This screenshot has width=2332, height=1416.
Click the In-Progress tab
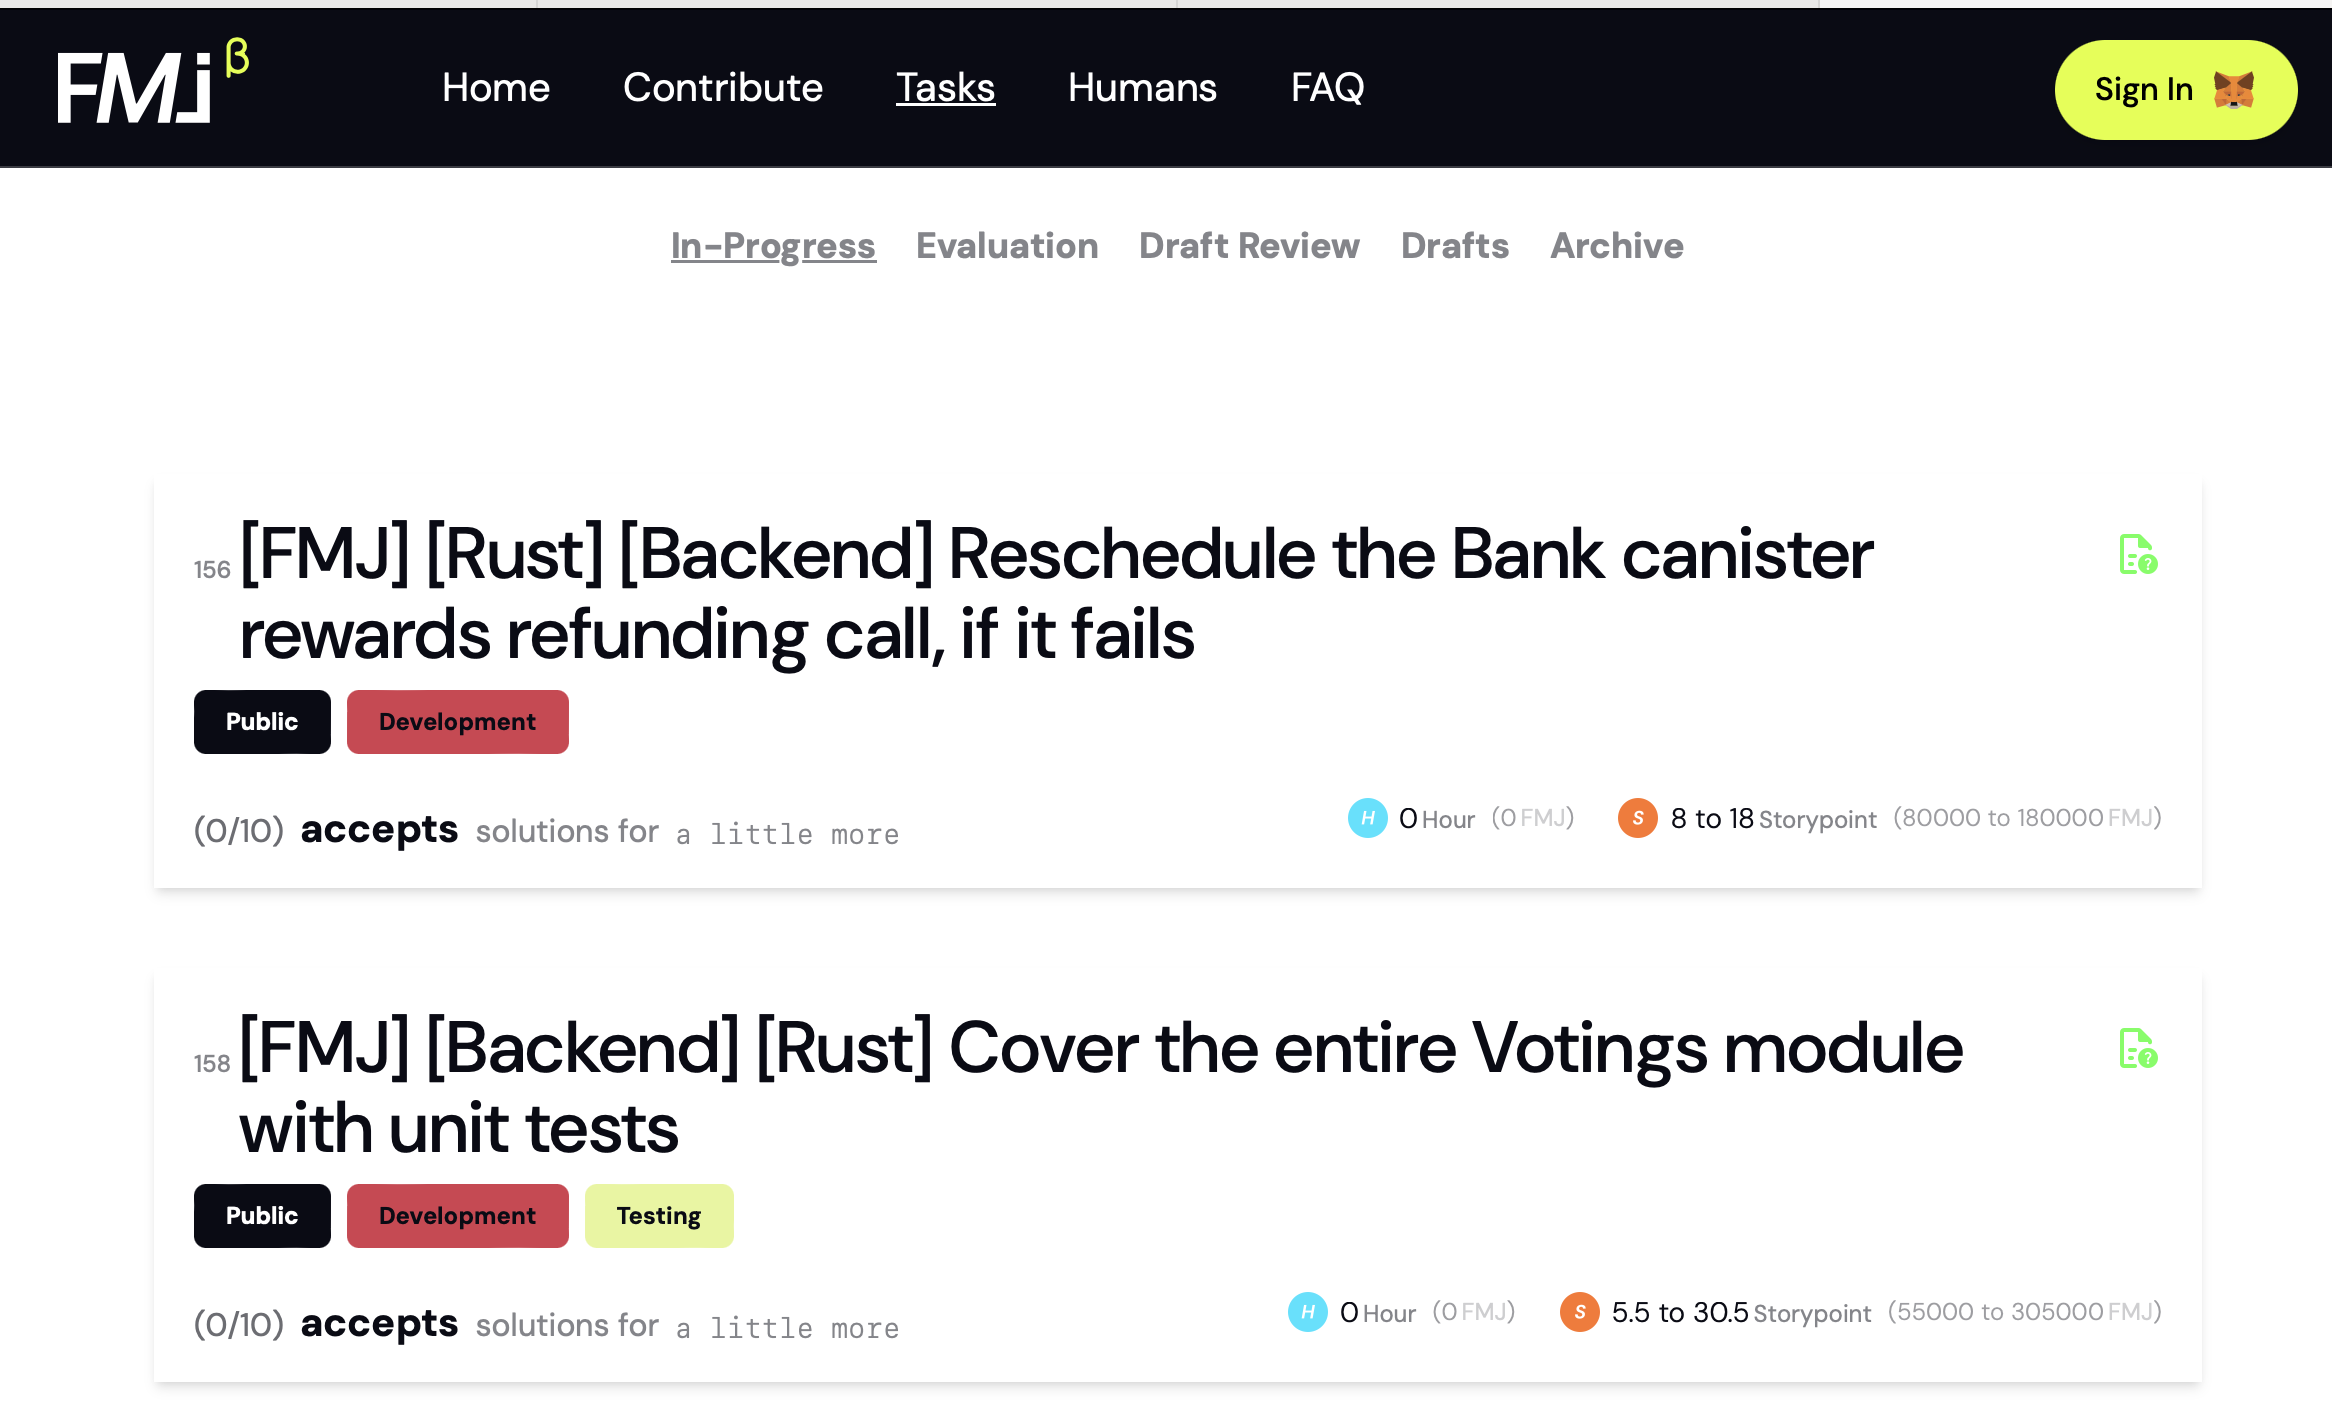(x=771, y=247)
